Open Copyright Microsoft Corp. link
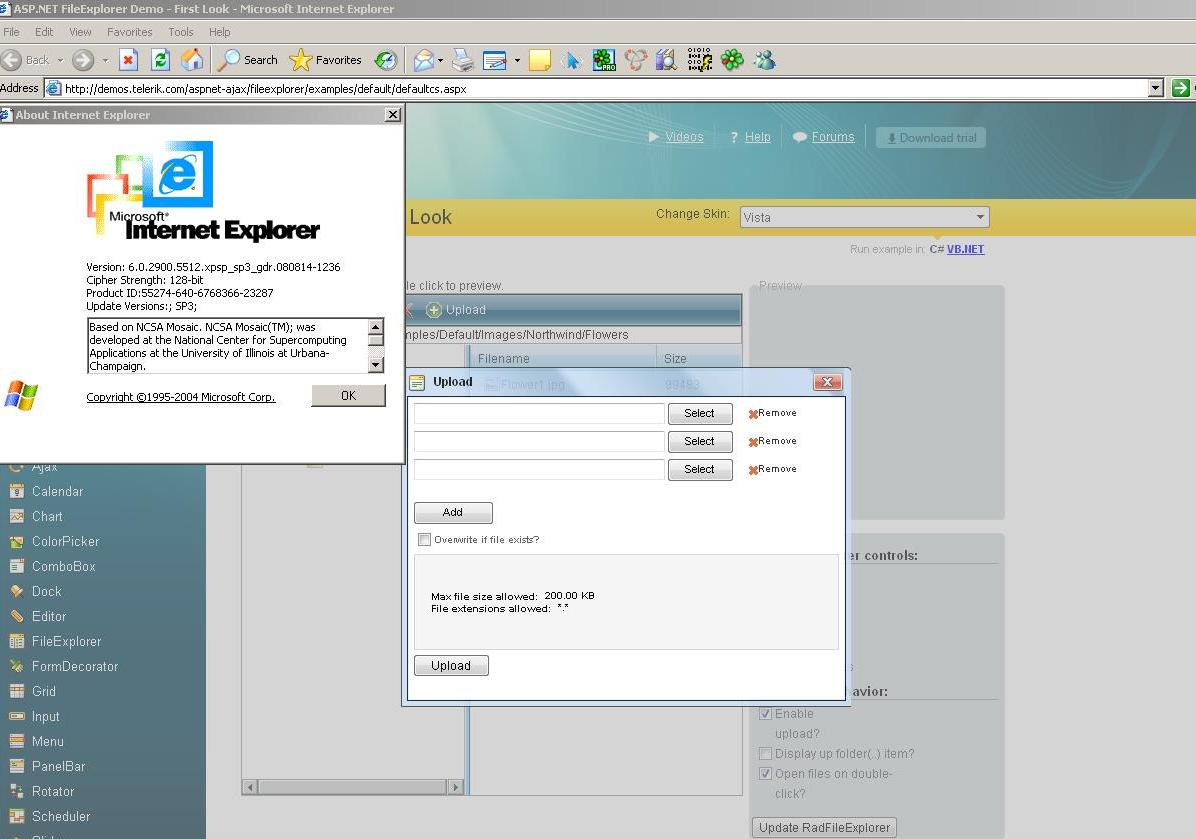Image resolution: width=1196 pixels, height=839 pixels. [181, 397]
